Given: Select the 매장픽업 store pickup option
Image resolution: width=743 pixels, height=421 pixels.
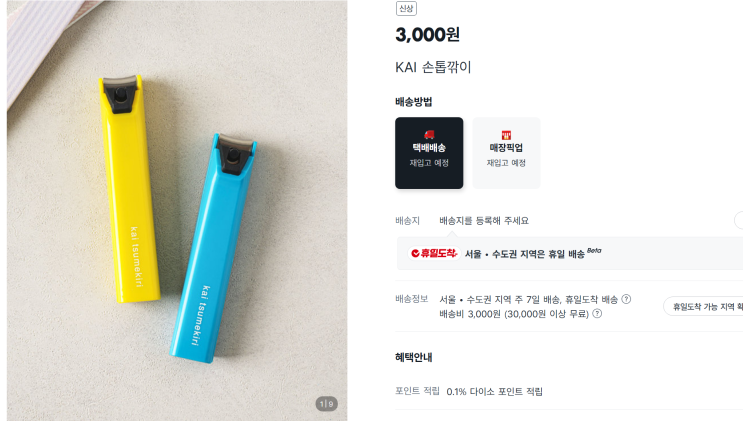Looking at the screenshot, I should (x=506, y=153).
